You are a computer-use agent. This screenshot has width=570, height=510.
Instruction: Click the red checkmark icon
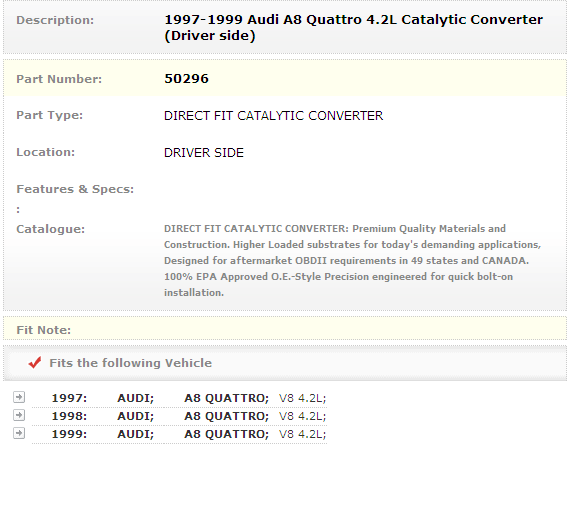pos(35,362)
